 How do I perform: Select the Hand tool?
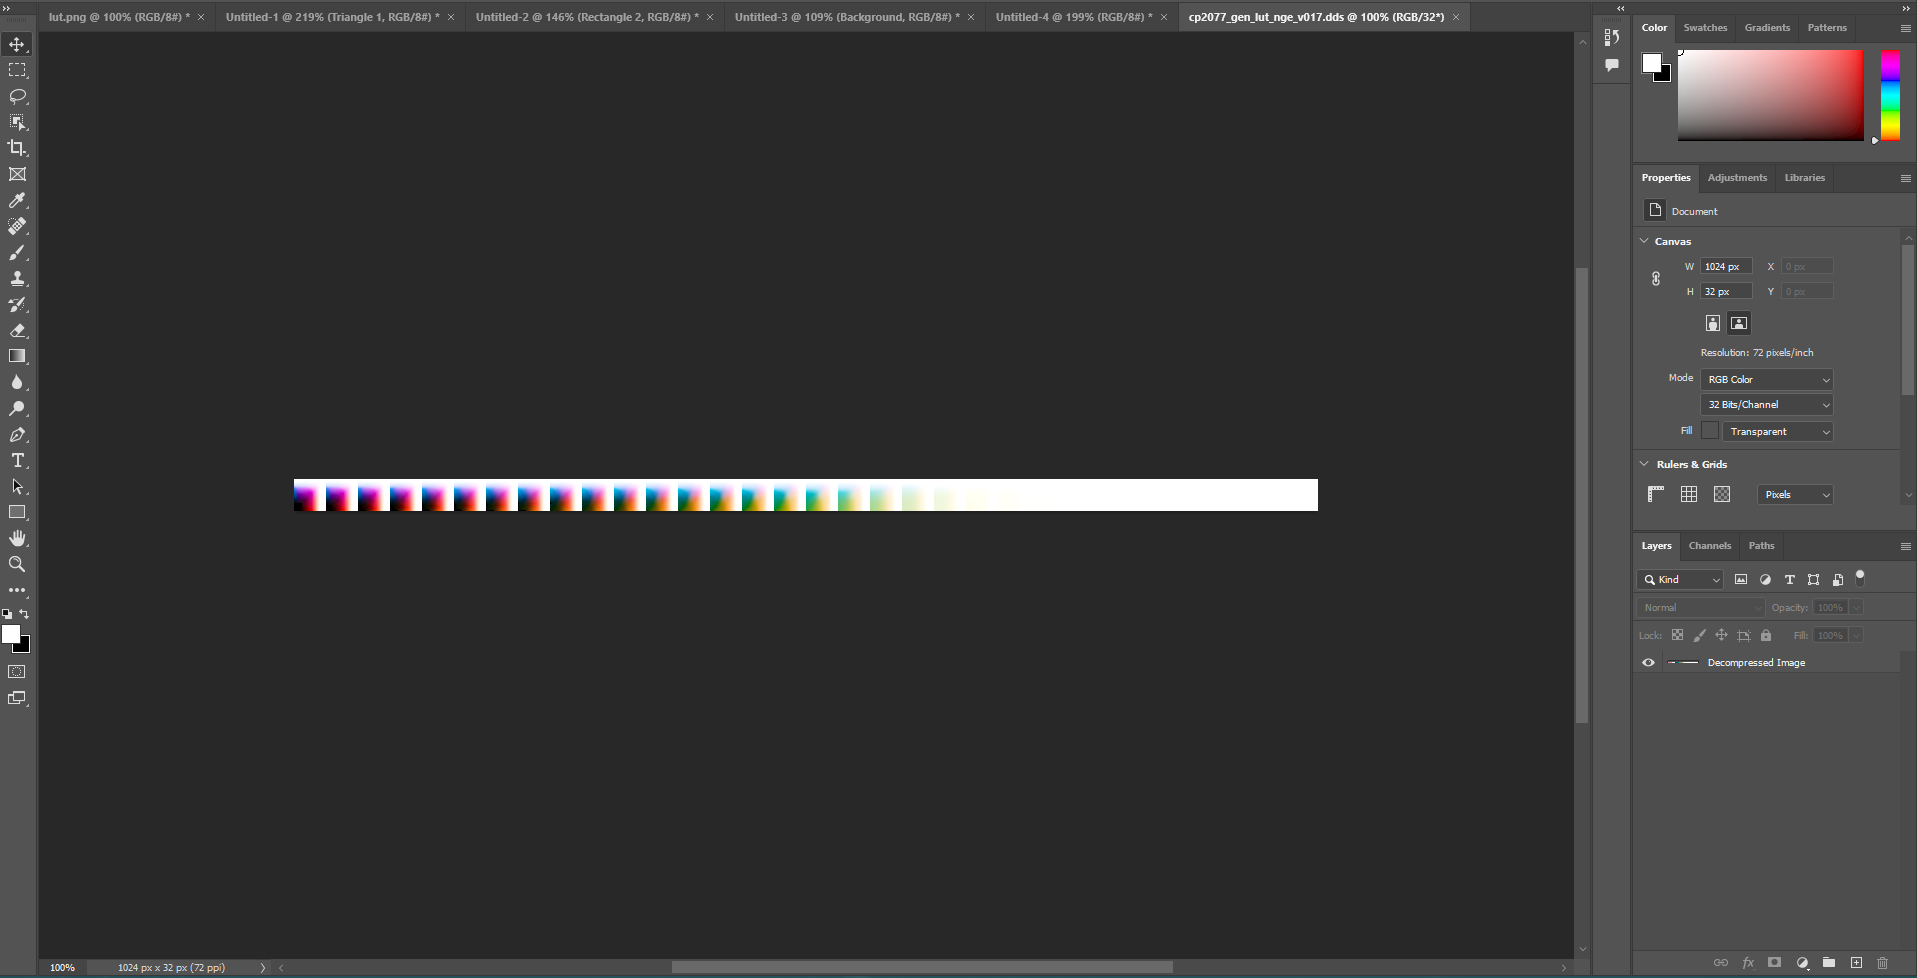pos(17,539)
